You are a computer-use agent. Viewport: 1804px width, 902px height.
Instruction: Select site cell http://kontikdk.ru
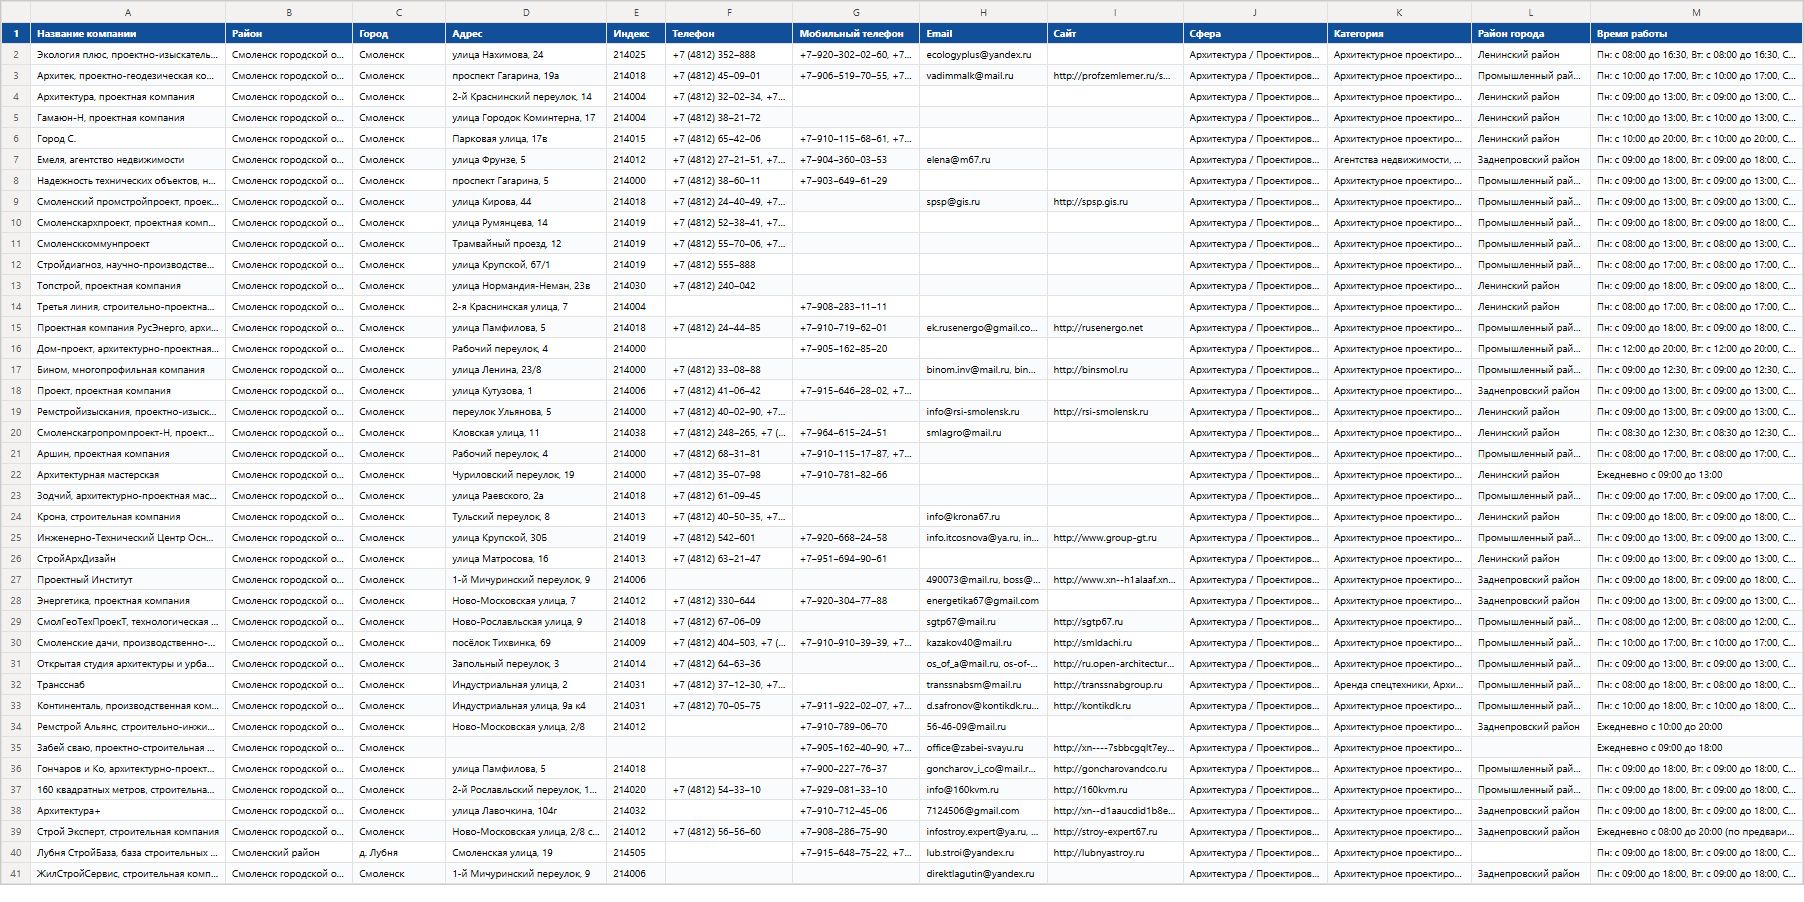coord(1115,705)
